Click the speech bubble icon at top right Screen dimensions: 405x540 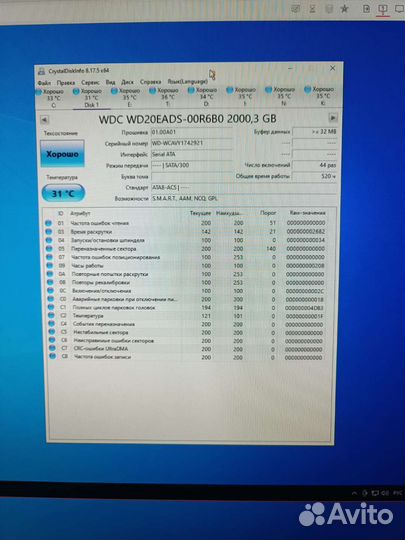pyautogui.click(x=399, y=9)
